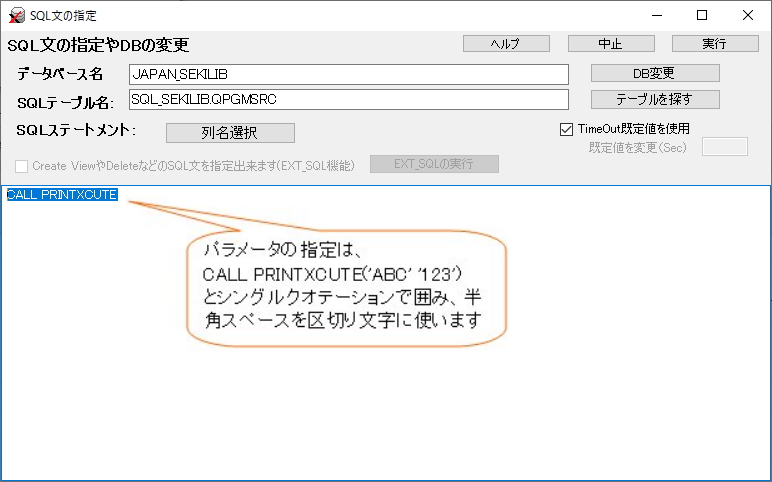
Task: Focus the SQLテーブル名 field SQL_SEKILIB.QPGMSRC
Action: coord(349,99)
